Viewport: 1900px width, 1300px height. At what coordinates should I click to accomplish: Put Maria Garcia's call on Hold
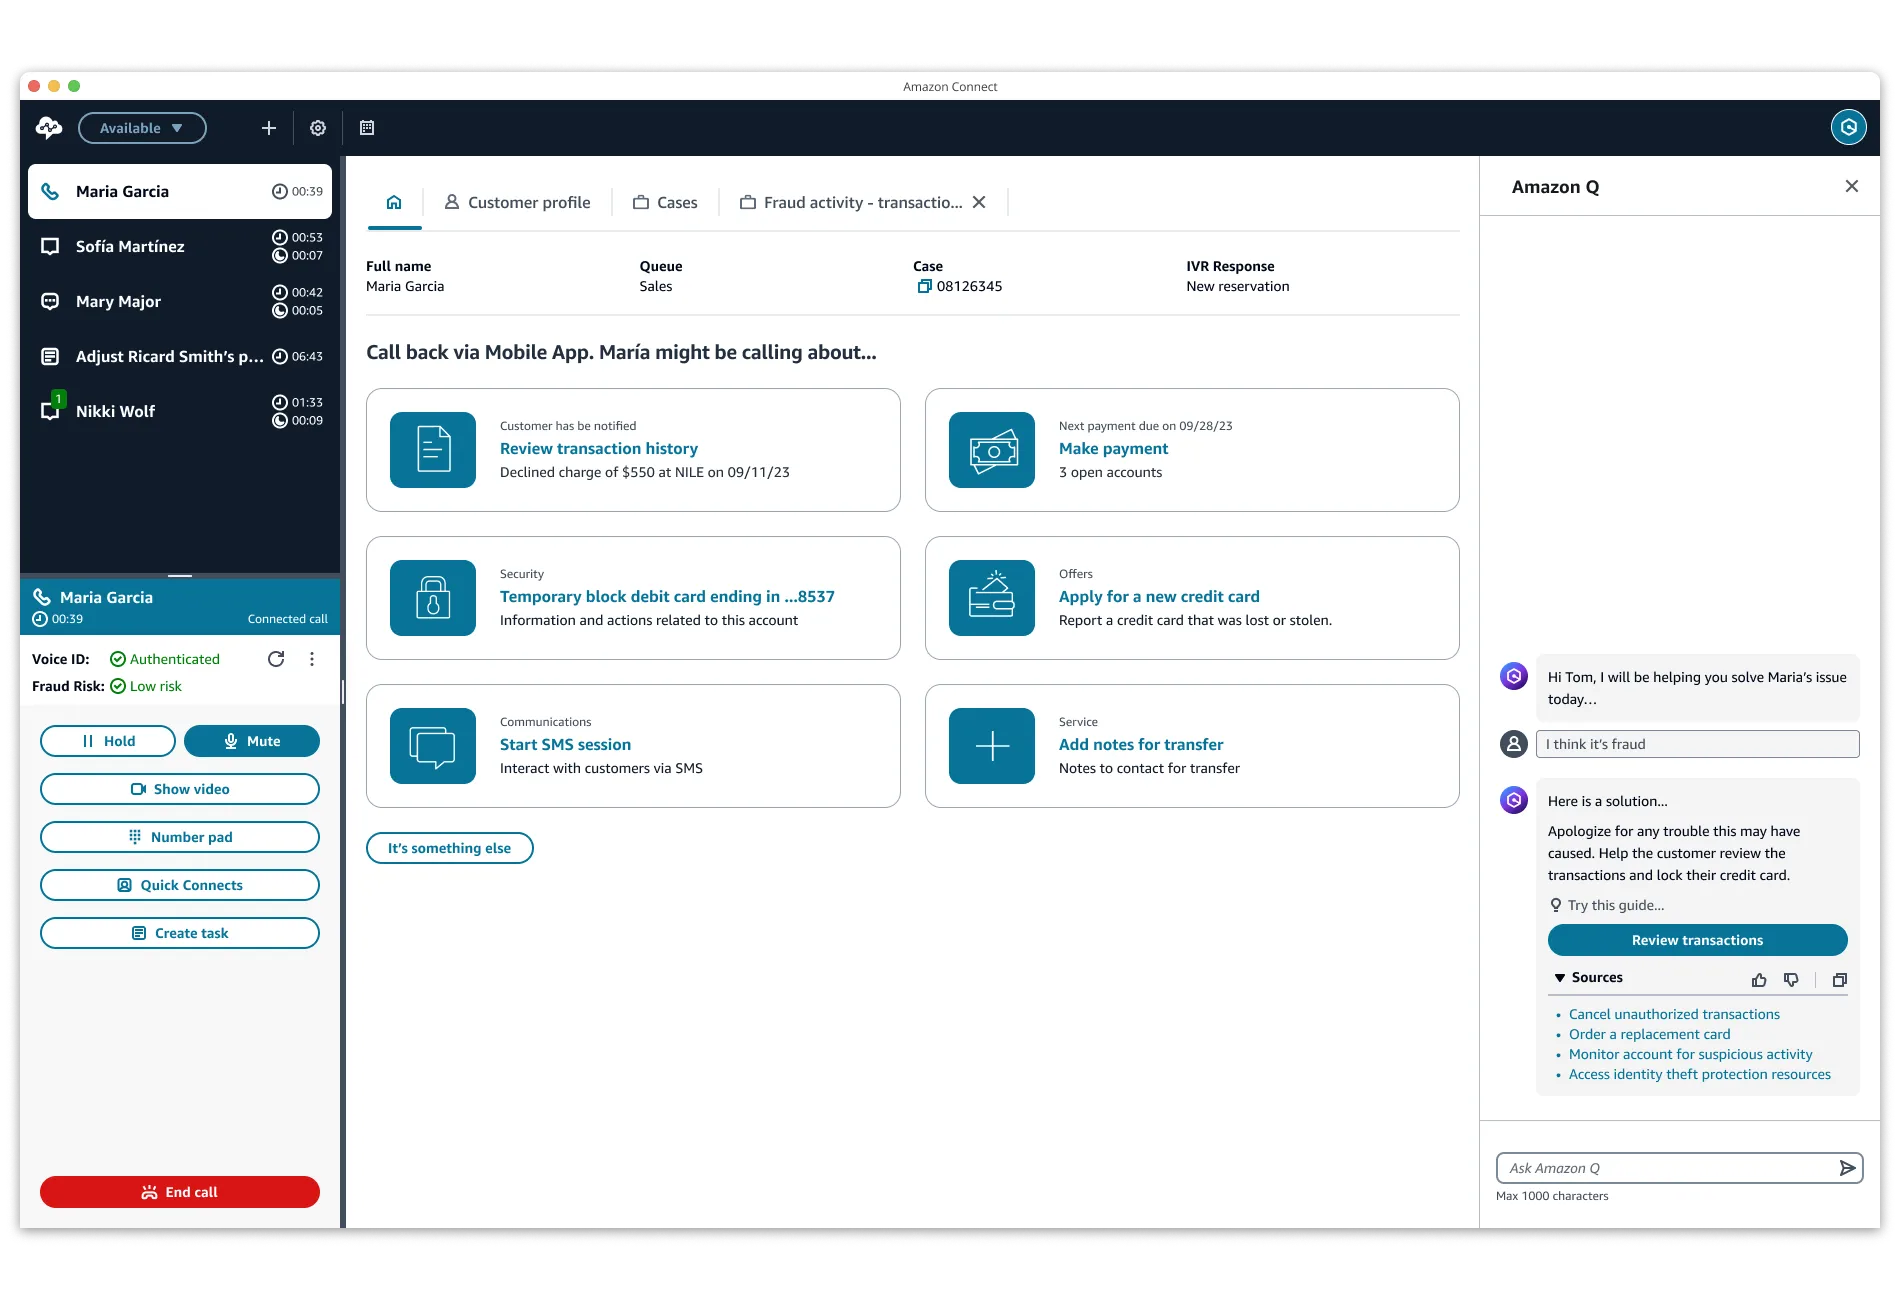click(x=108, y=741)
